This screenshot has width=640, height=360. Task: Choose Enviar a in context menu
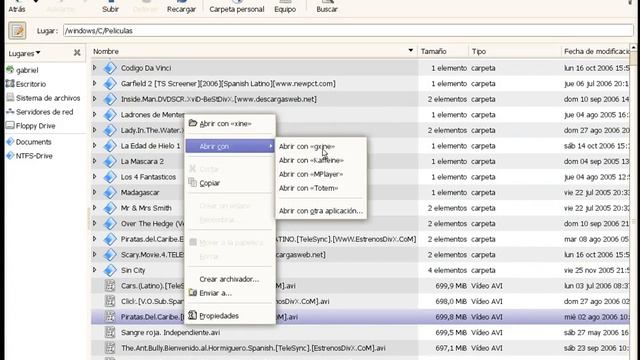coord(230,293)
